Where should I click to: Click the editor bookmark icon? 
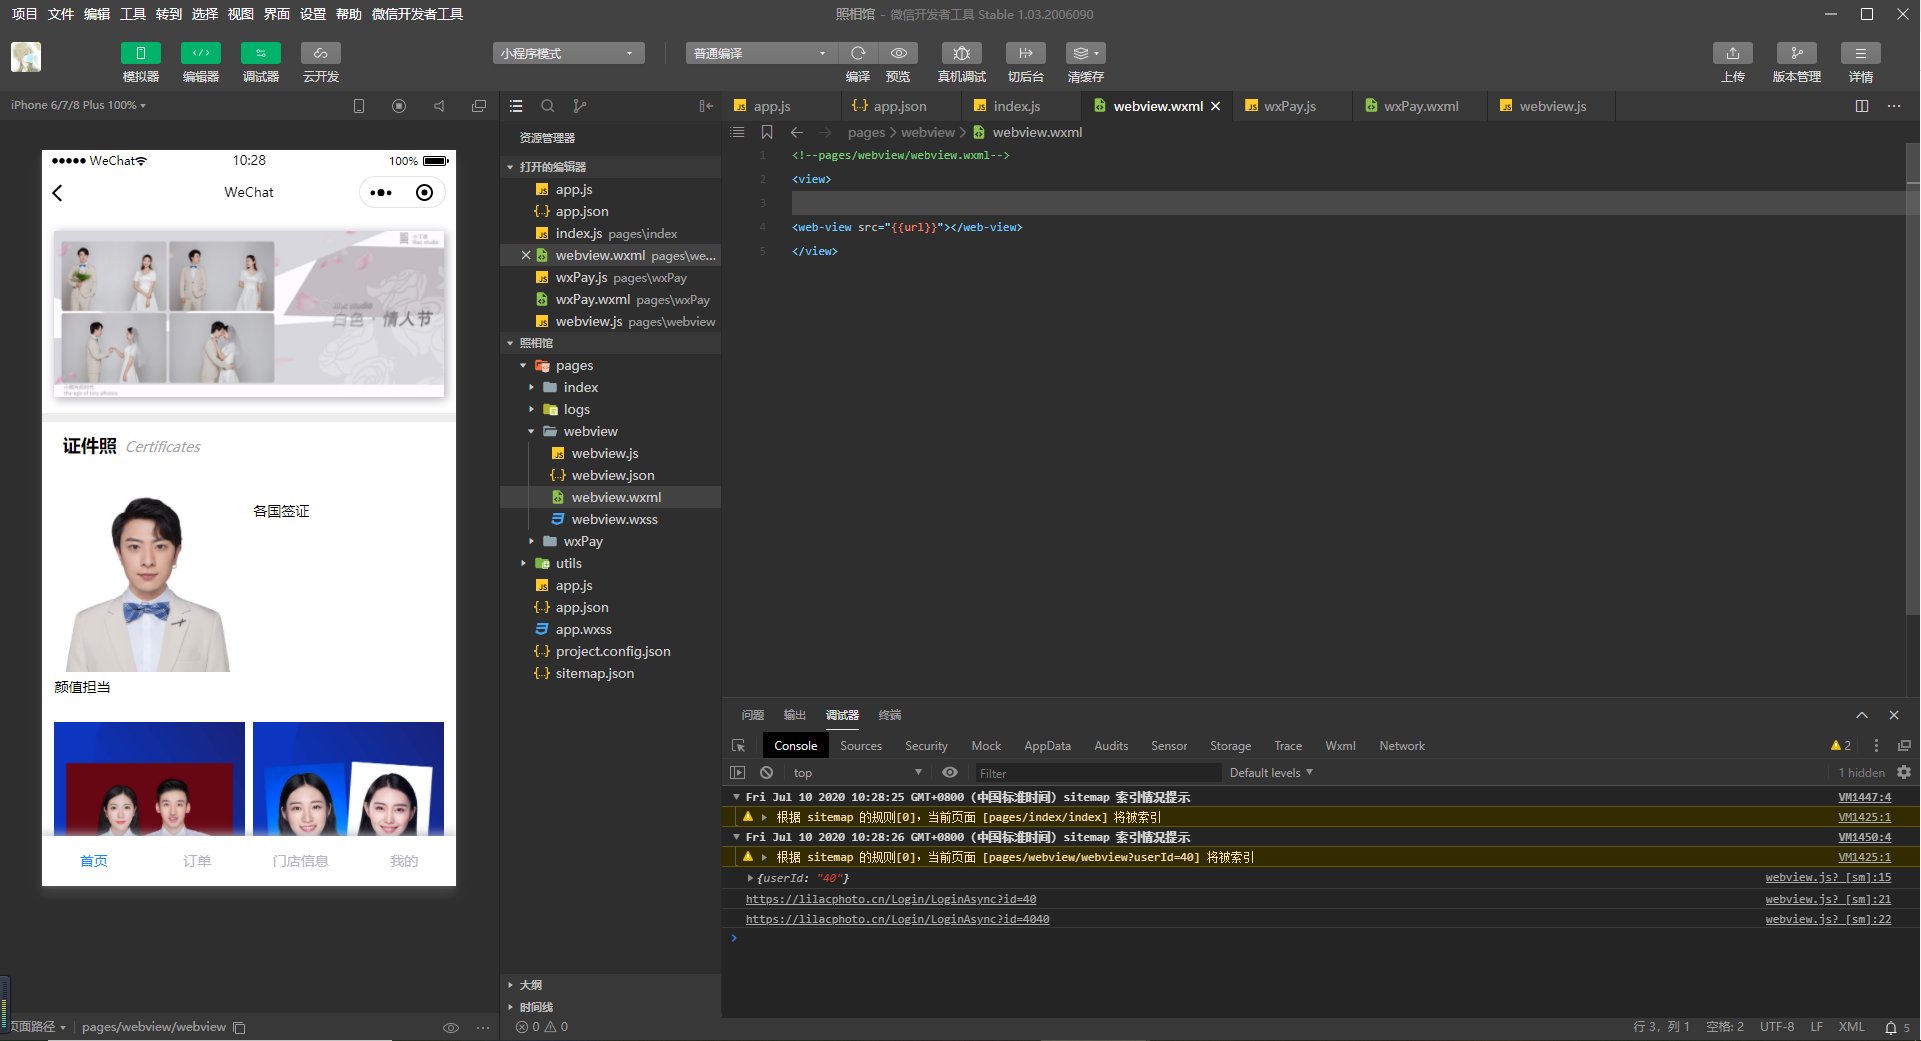767,132
